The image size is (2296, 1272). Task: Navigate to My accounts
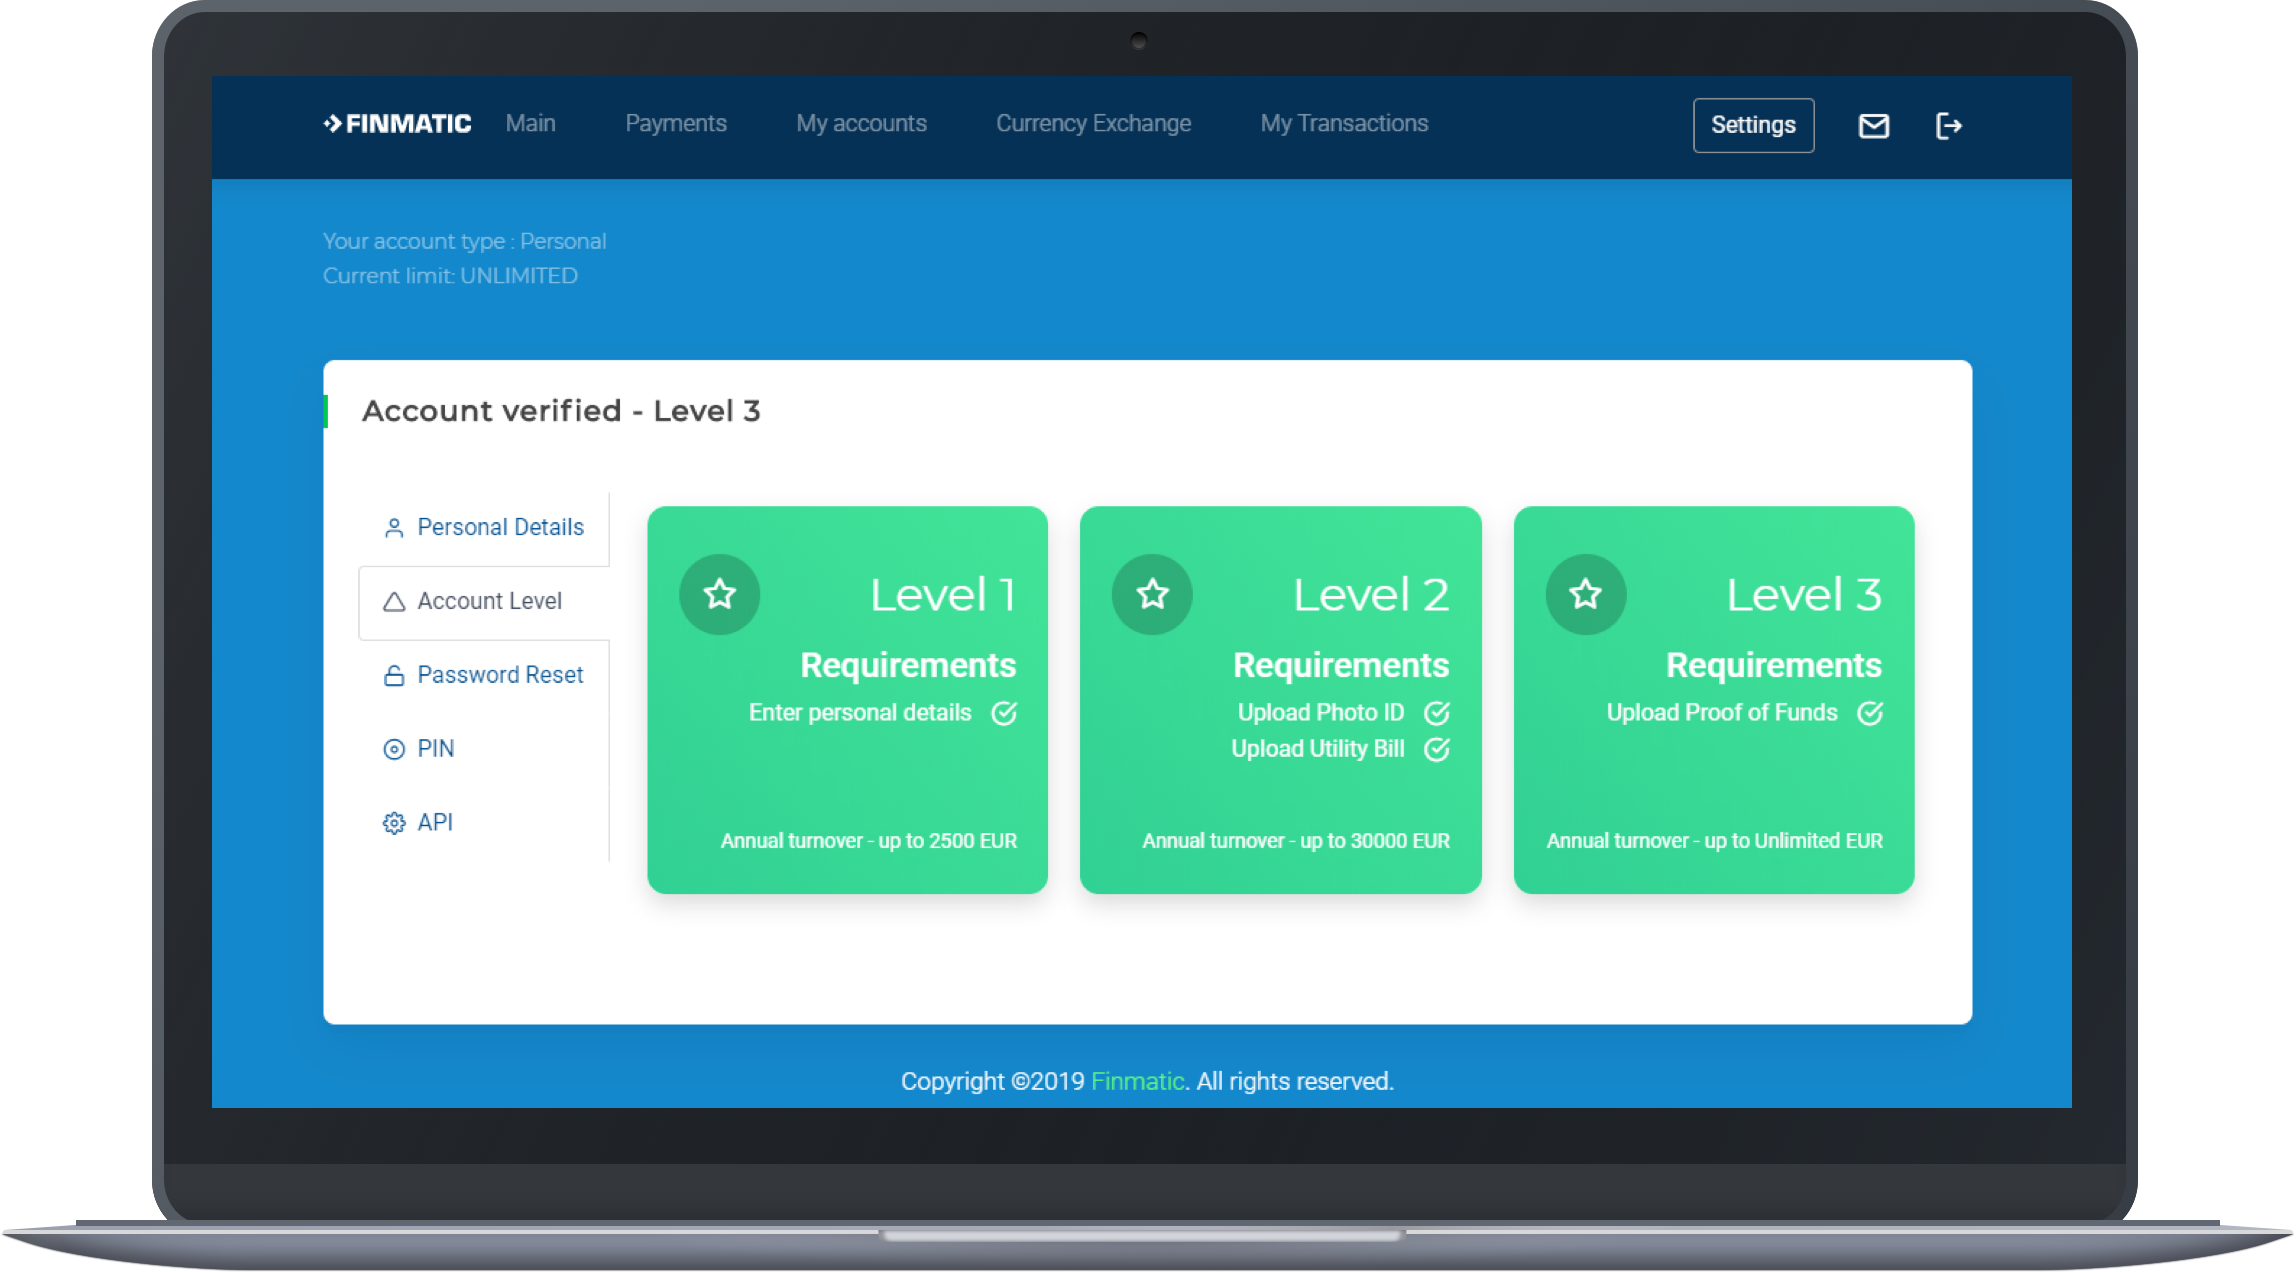(861, 123)
